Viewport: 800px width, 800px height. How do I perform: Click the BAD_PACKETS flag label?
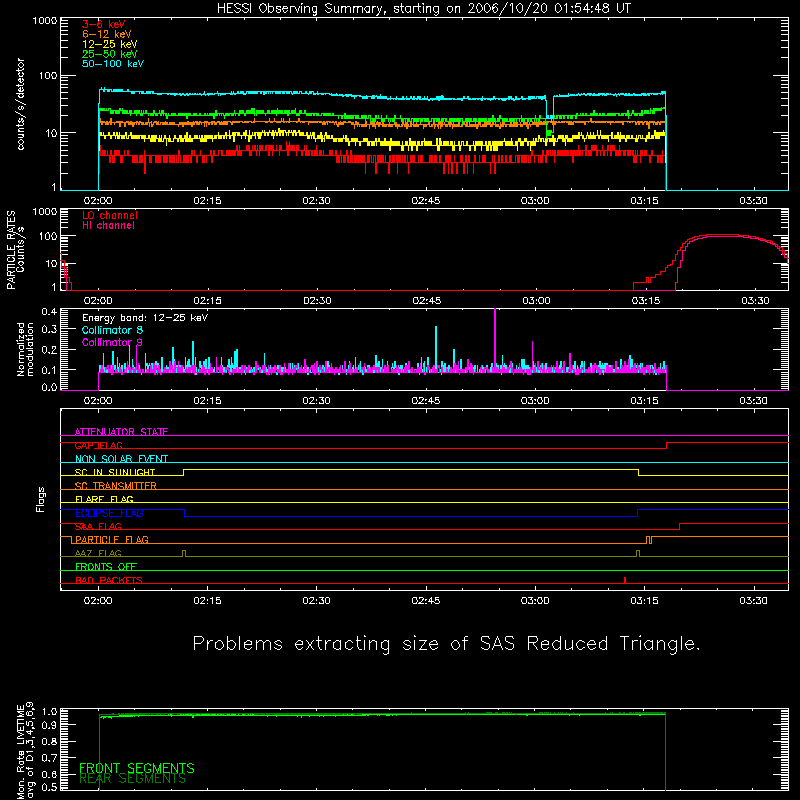(109, 580)
